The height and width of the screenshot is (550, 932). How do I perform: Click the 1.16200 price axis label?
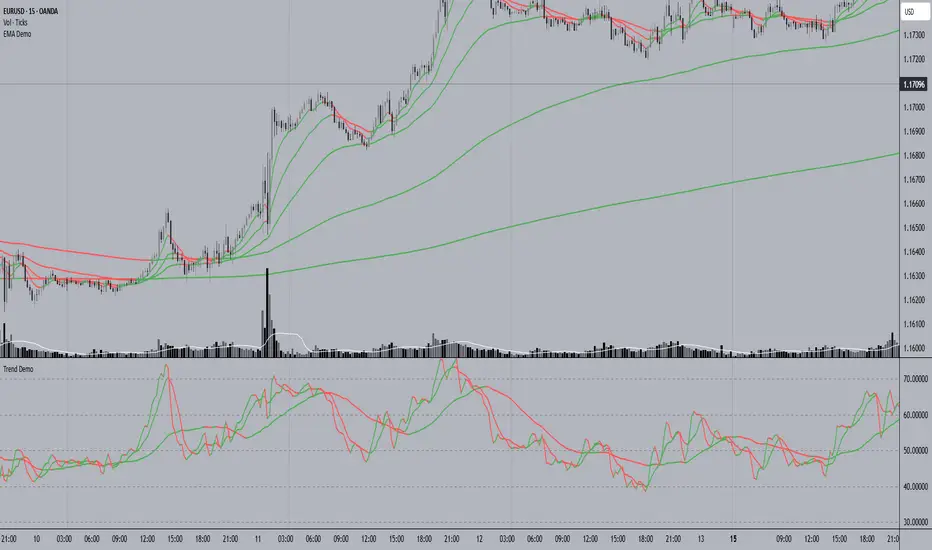coord(914,300)
